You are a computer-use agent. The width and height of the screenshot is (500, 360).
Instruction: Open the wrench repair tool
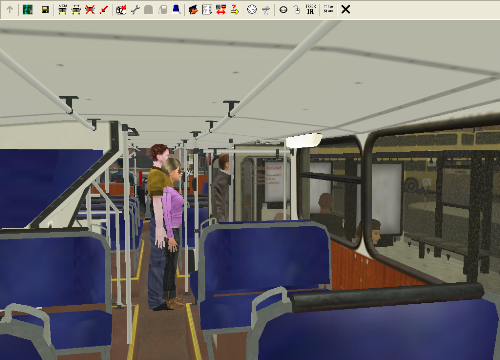[135, 10]
